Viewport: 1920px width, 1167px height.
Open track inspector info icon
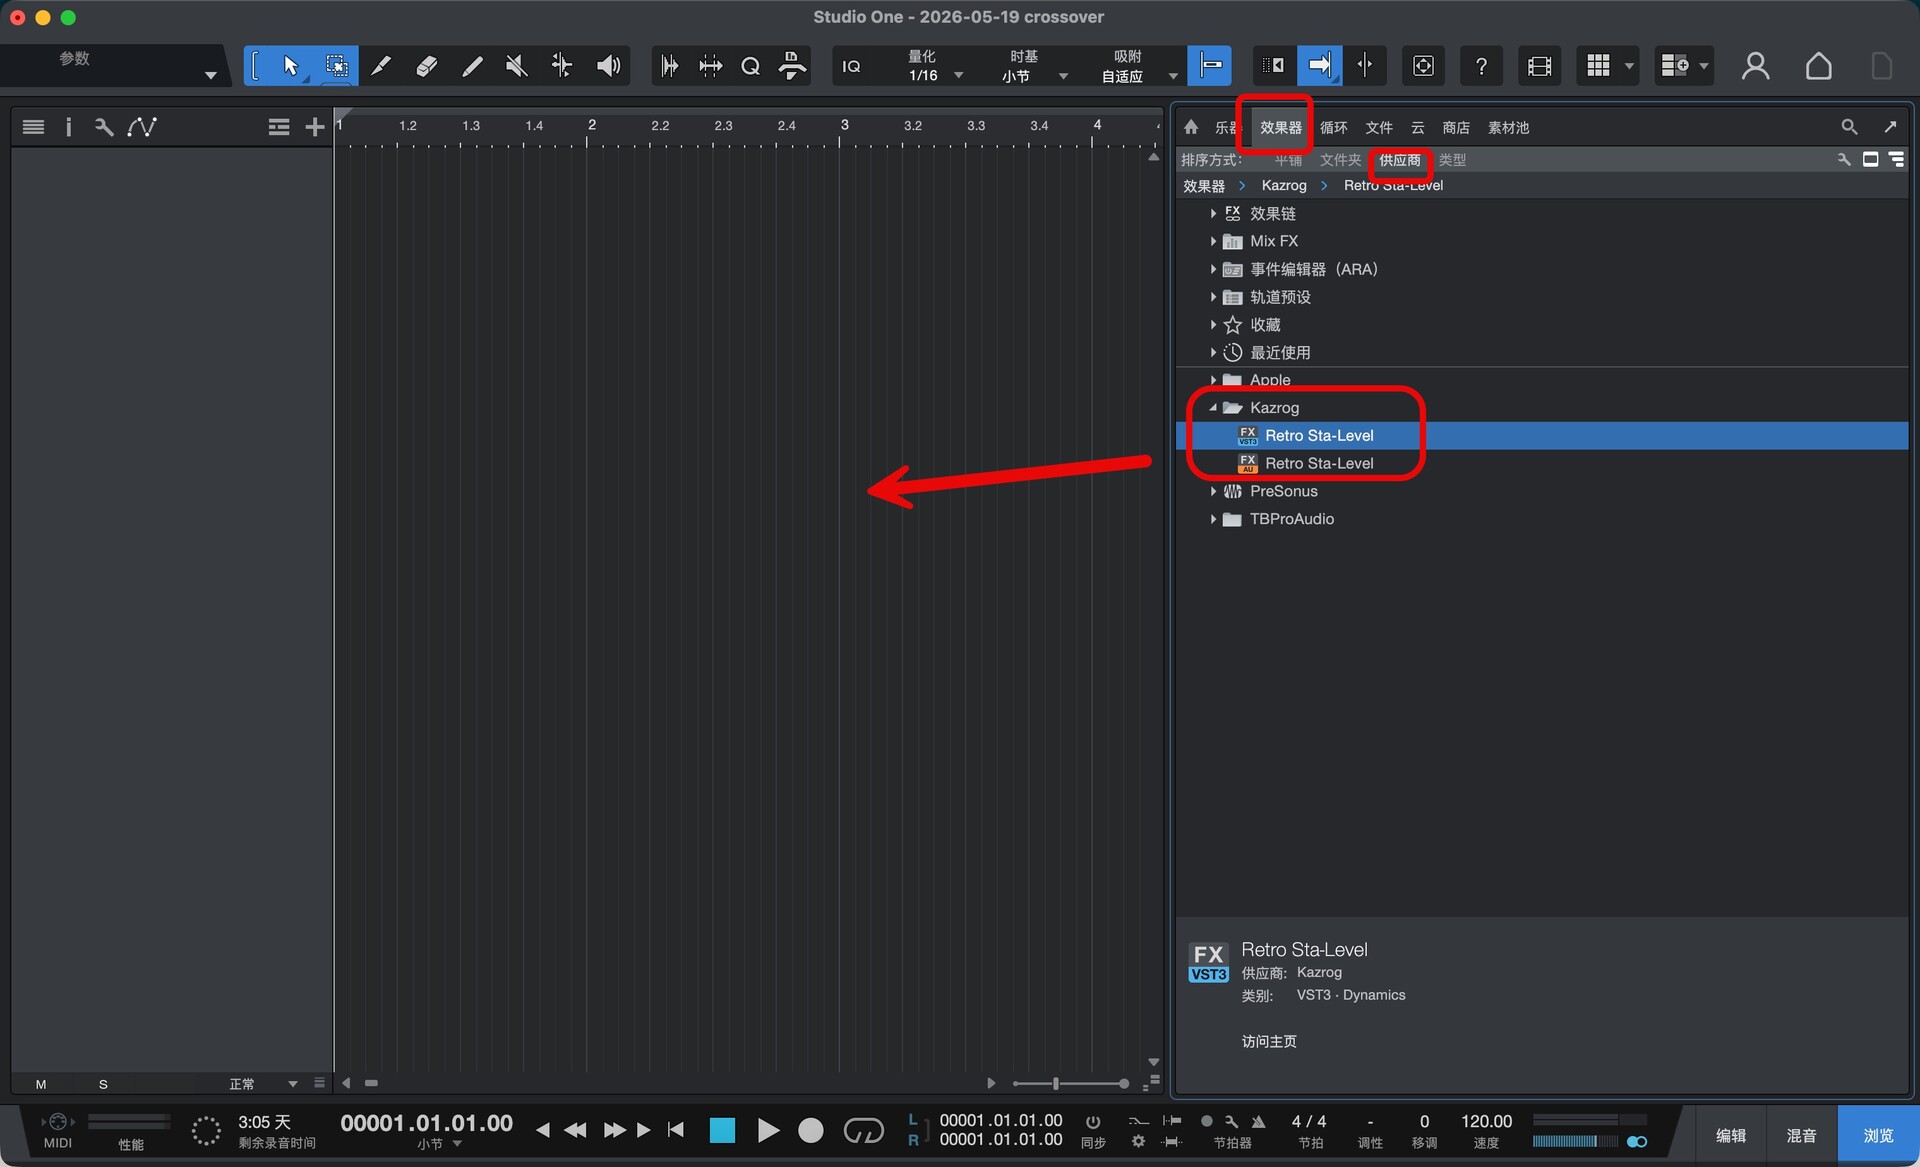pyautogui.click(x=68, y=127)
